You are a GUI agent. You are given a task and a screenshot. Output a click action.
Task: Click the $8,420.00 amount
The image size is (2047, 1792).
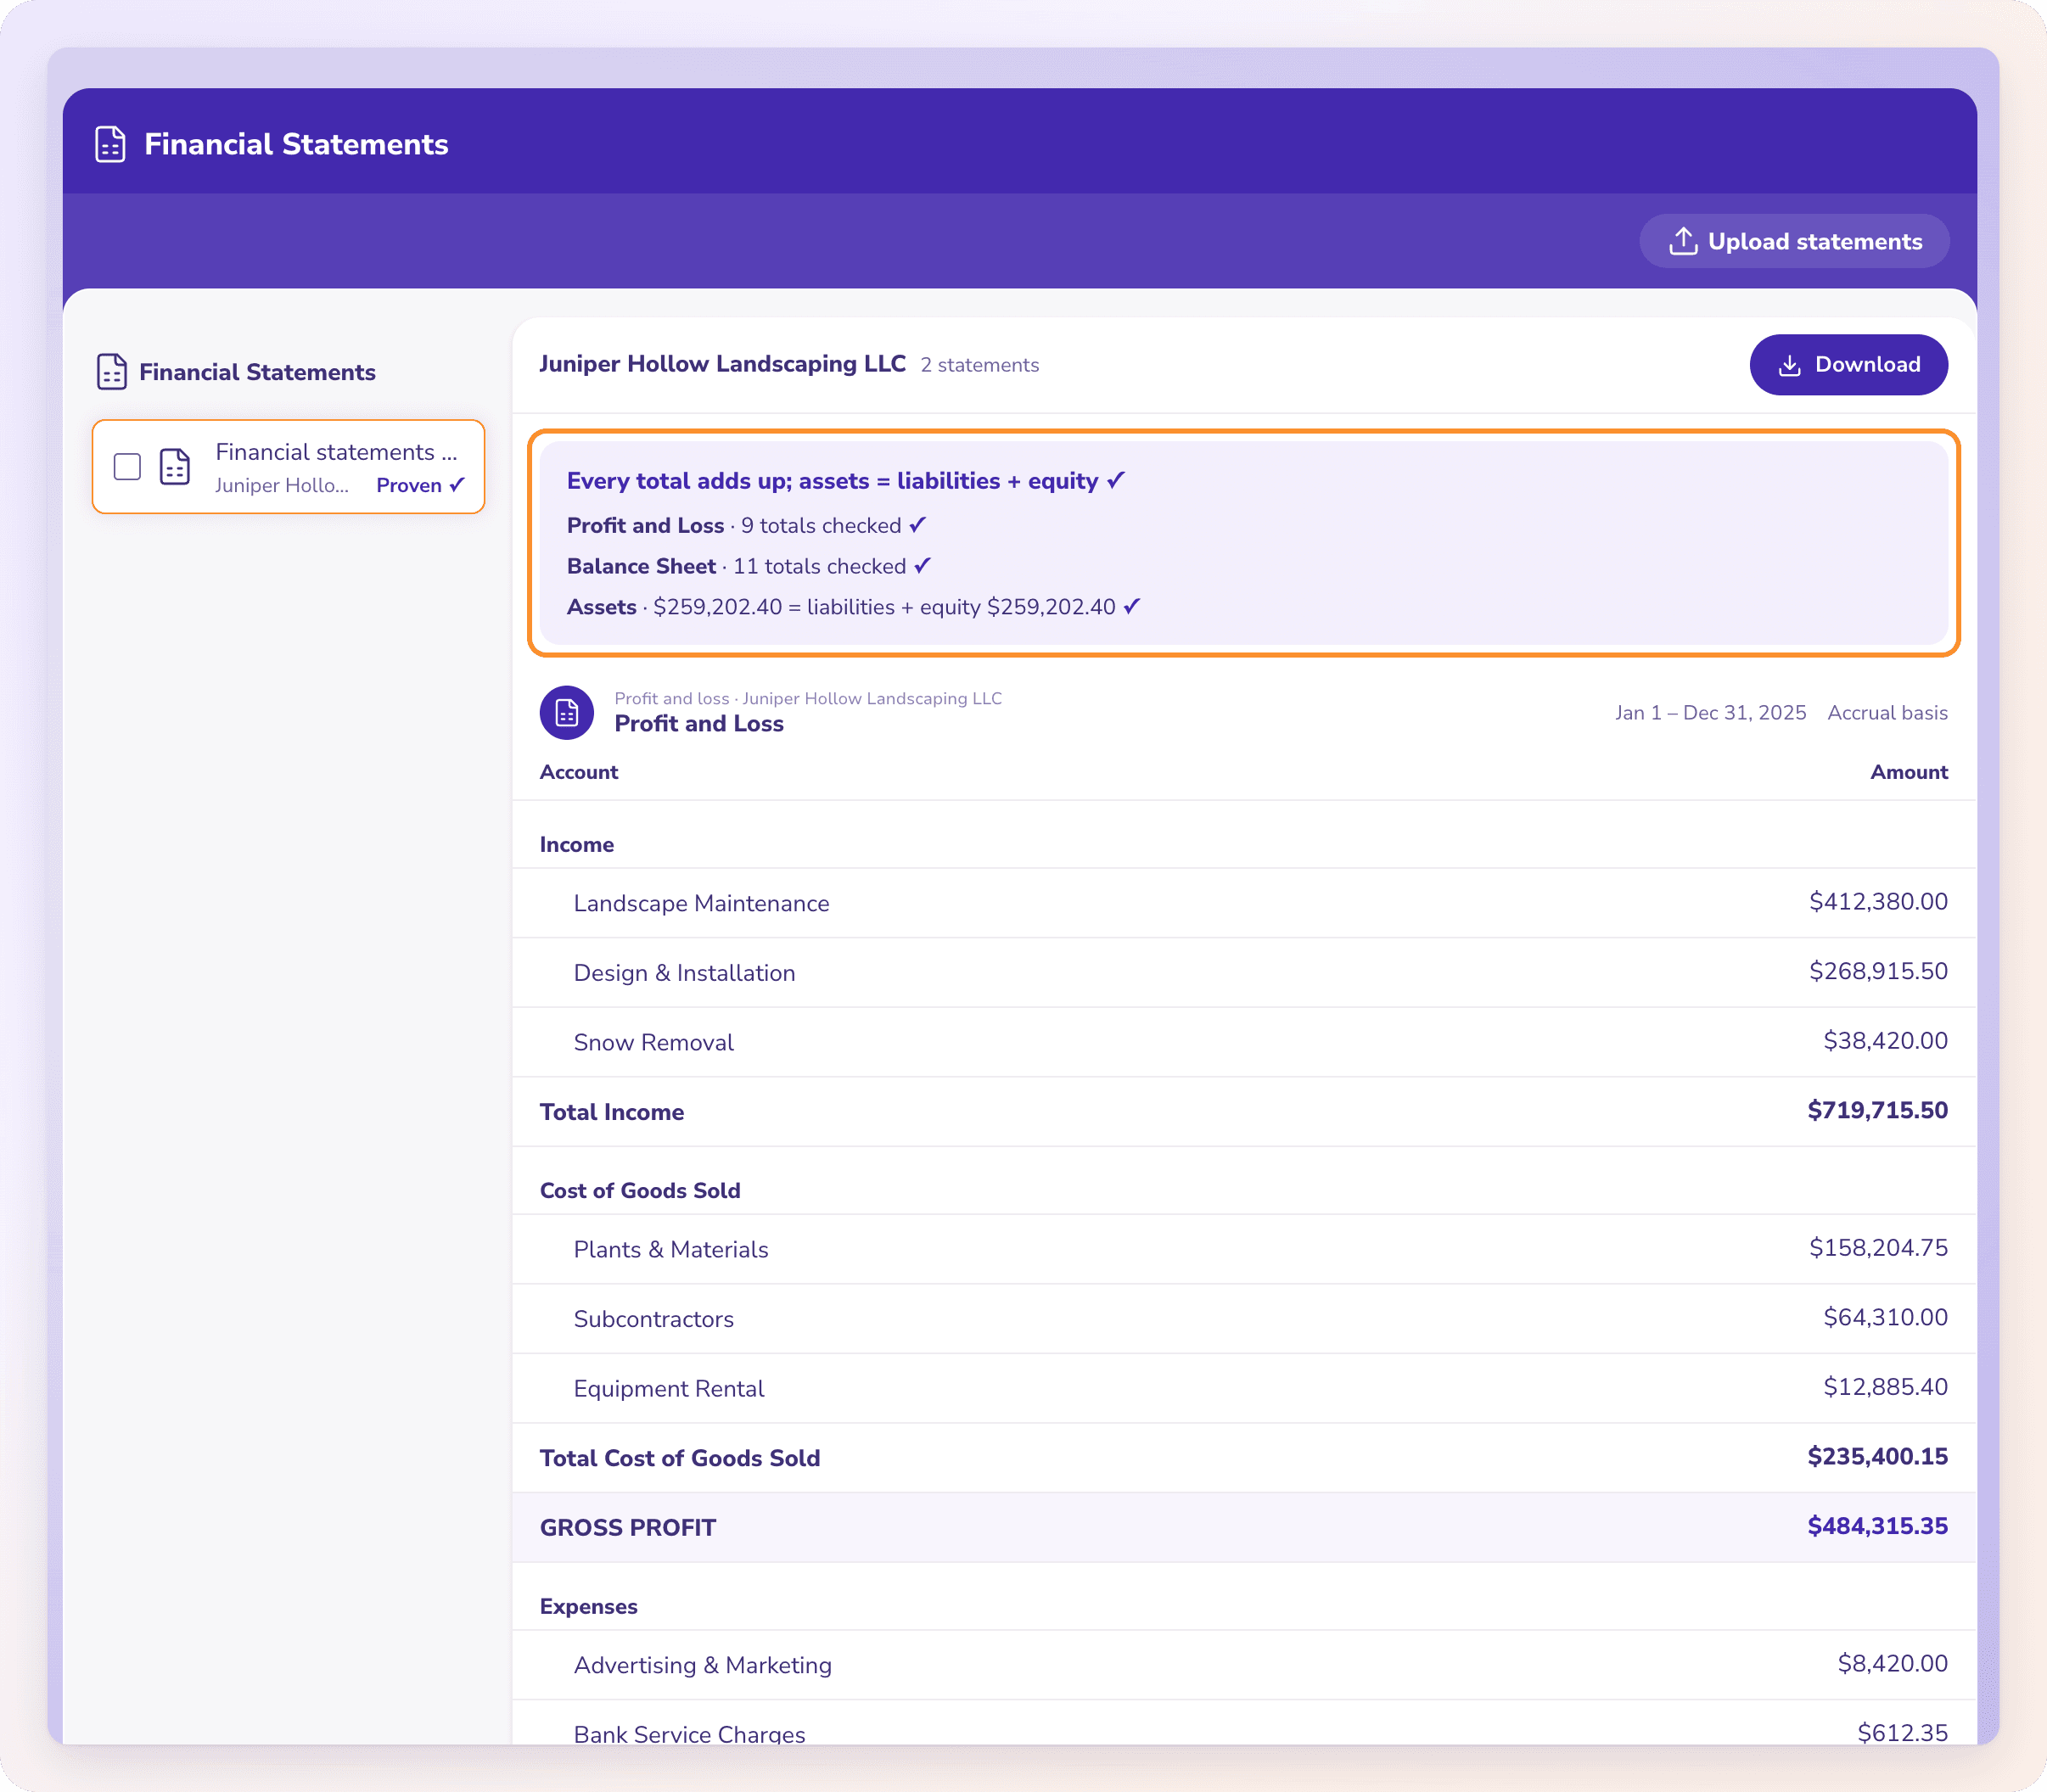(x=1892, y=1663)
